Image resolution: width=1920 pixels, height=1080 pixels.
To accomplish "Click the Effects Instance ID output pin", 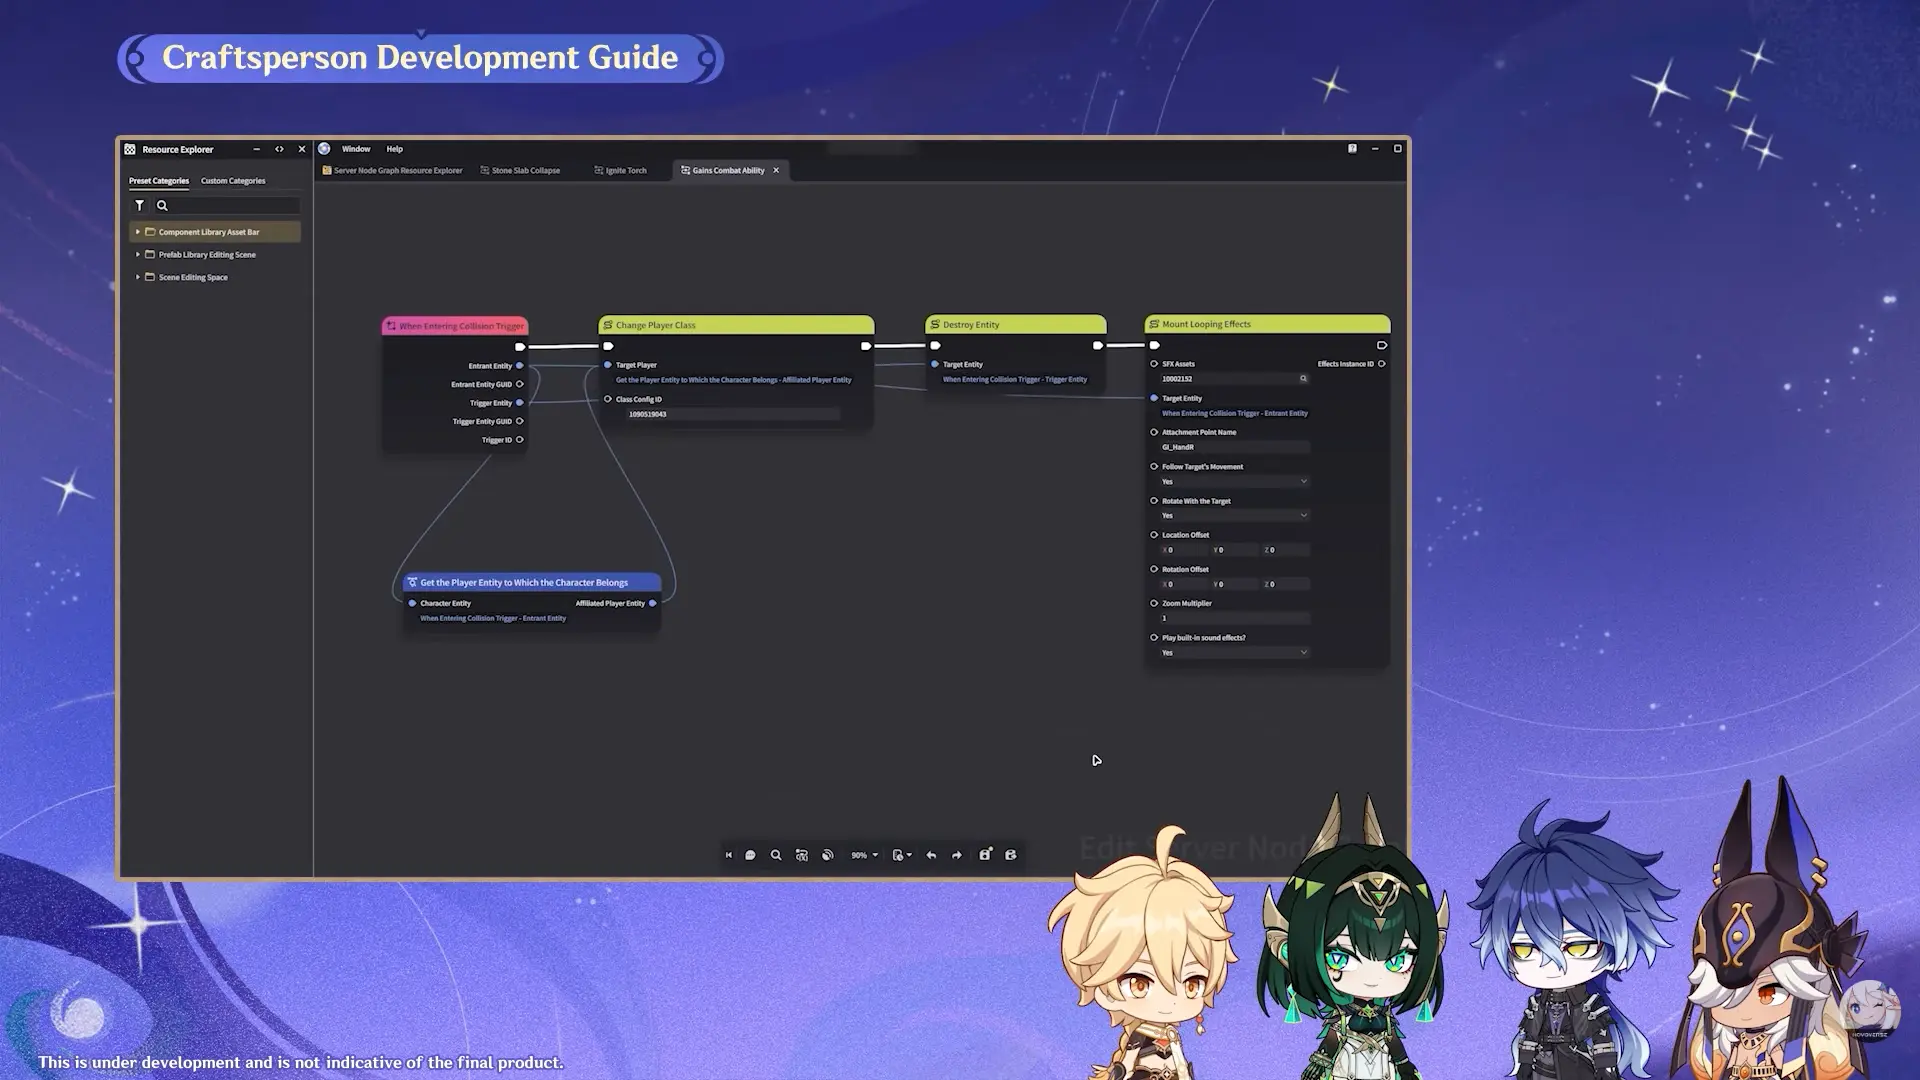I will pyautogui.click(x=1382, y=364).
